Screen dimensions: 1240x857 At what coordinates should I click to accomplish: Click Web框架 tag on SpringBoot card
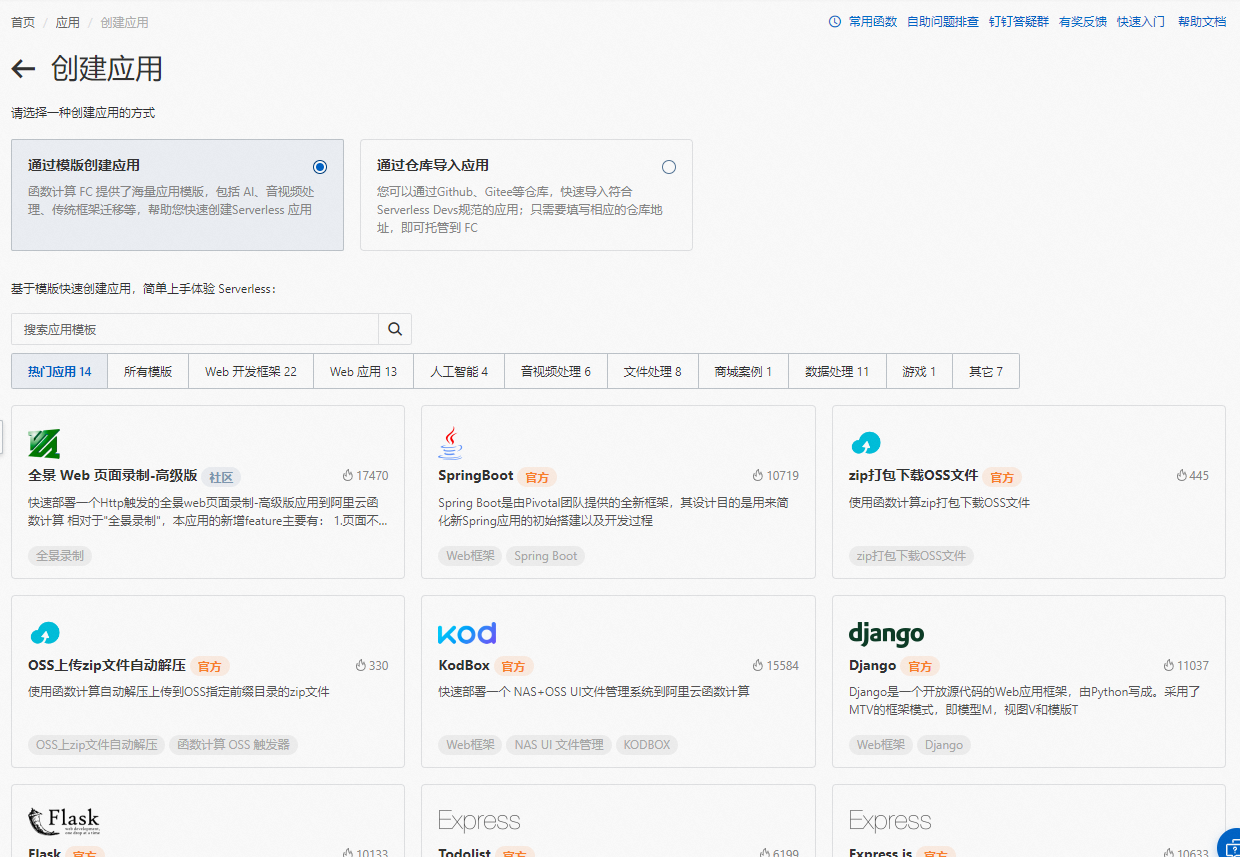pos(471,555)
